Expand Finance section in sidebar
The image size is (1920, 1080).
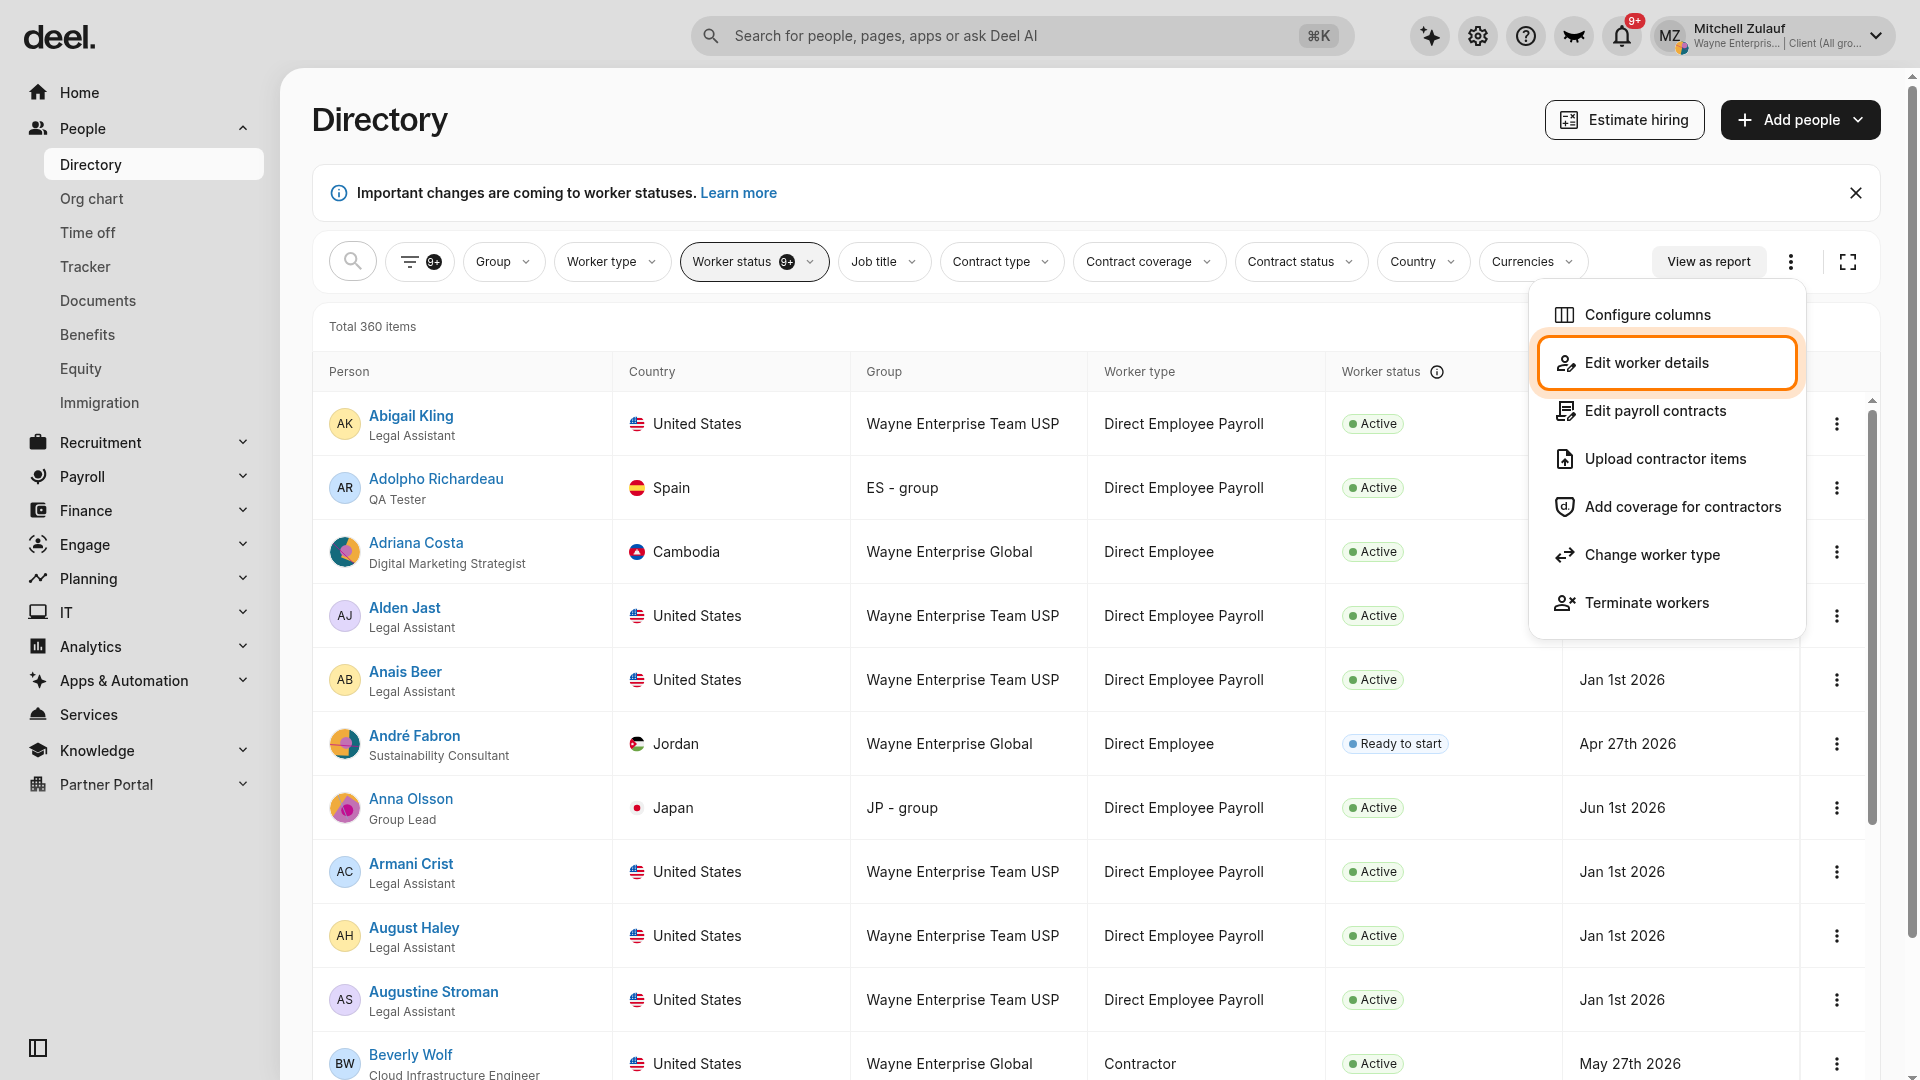(x=243, y=511)
